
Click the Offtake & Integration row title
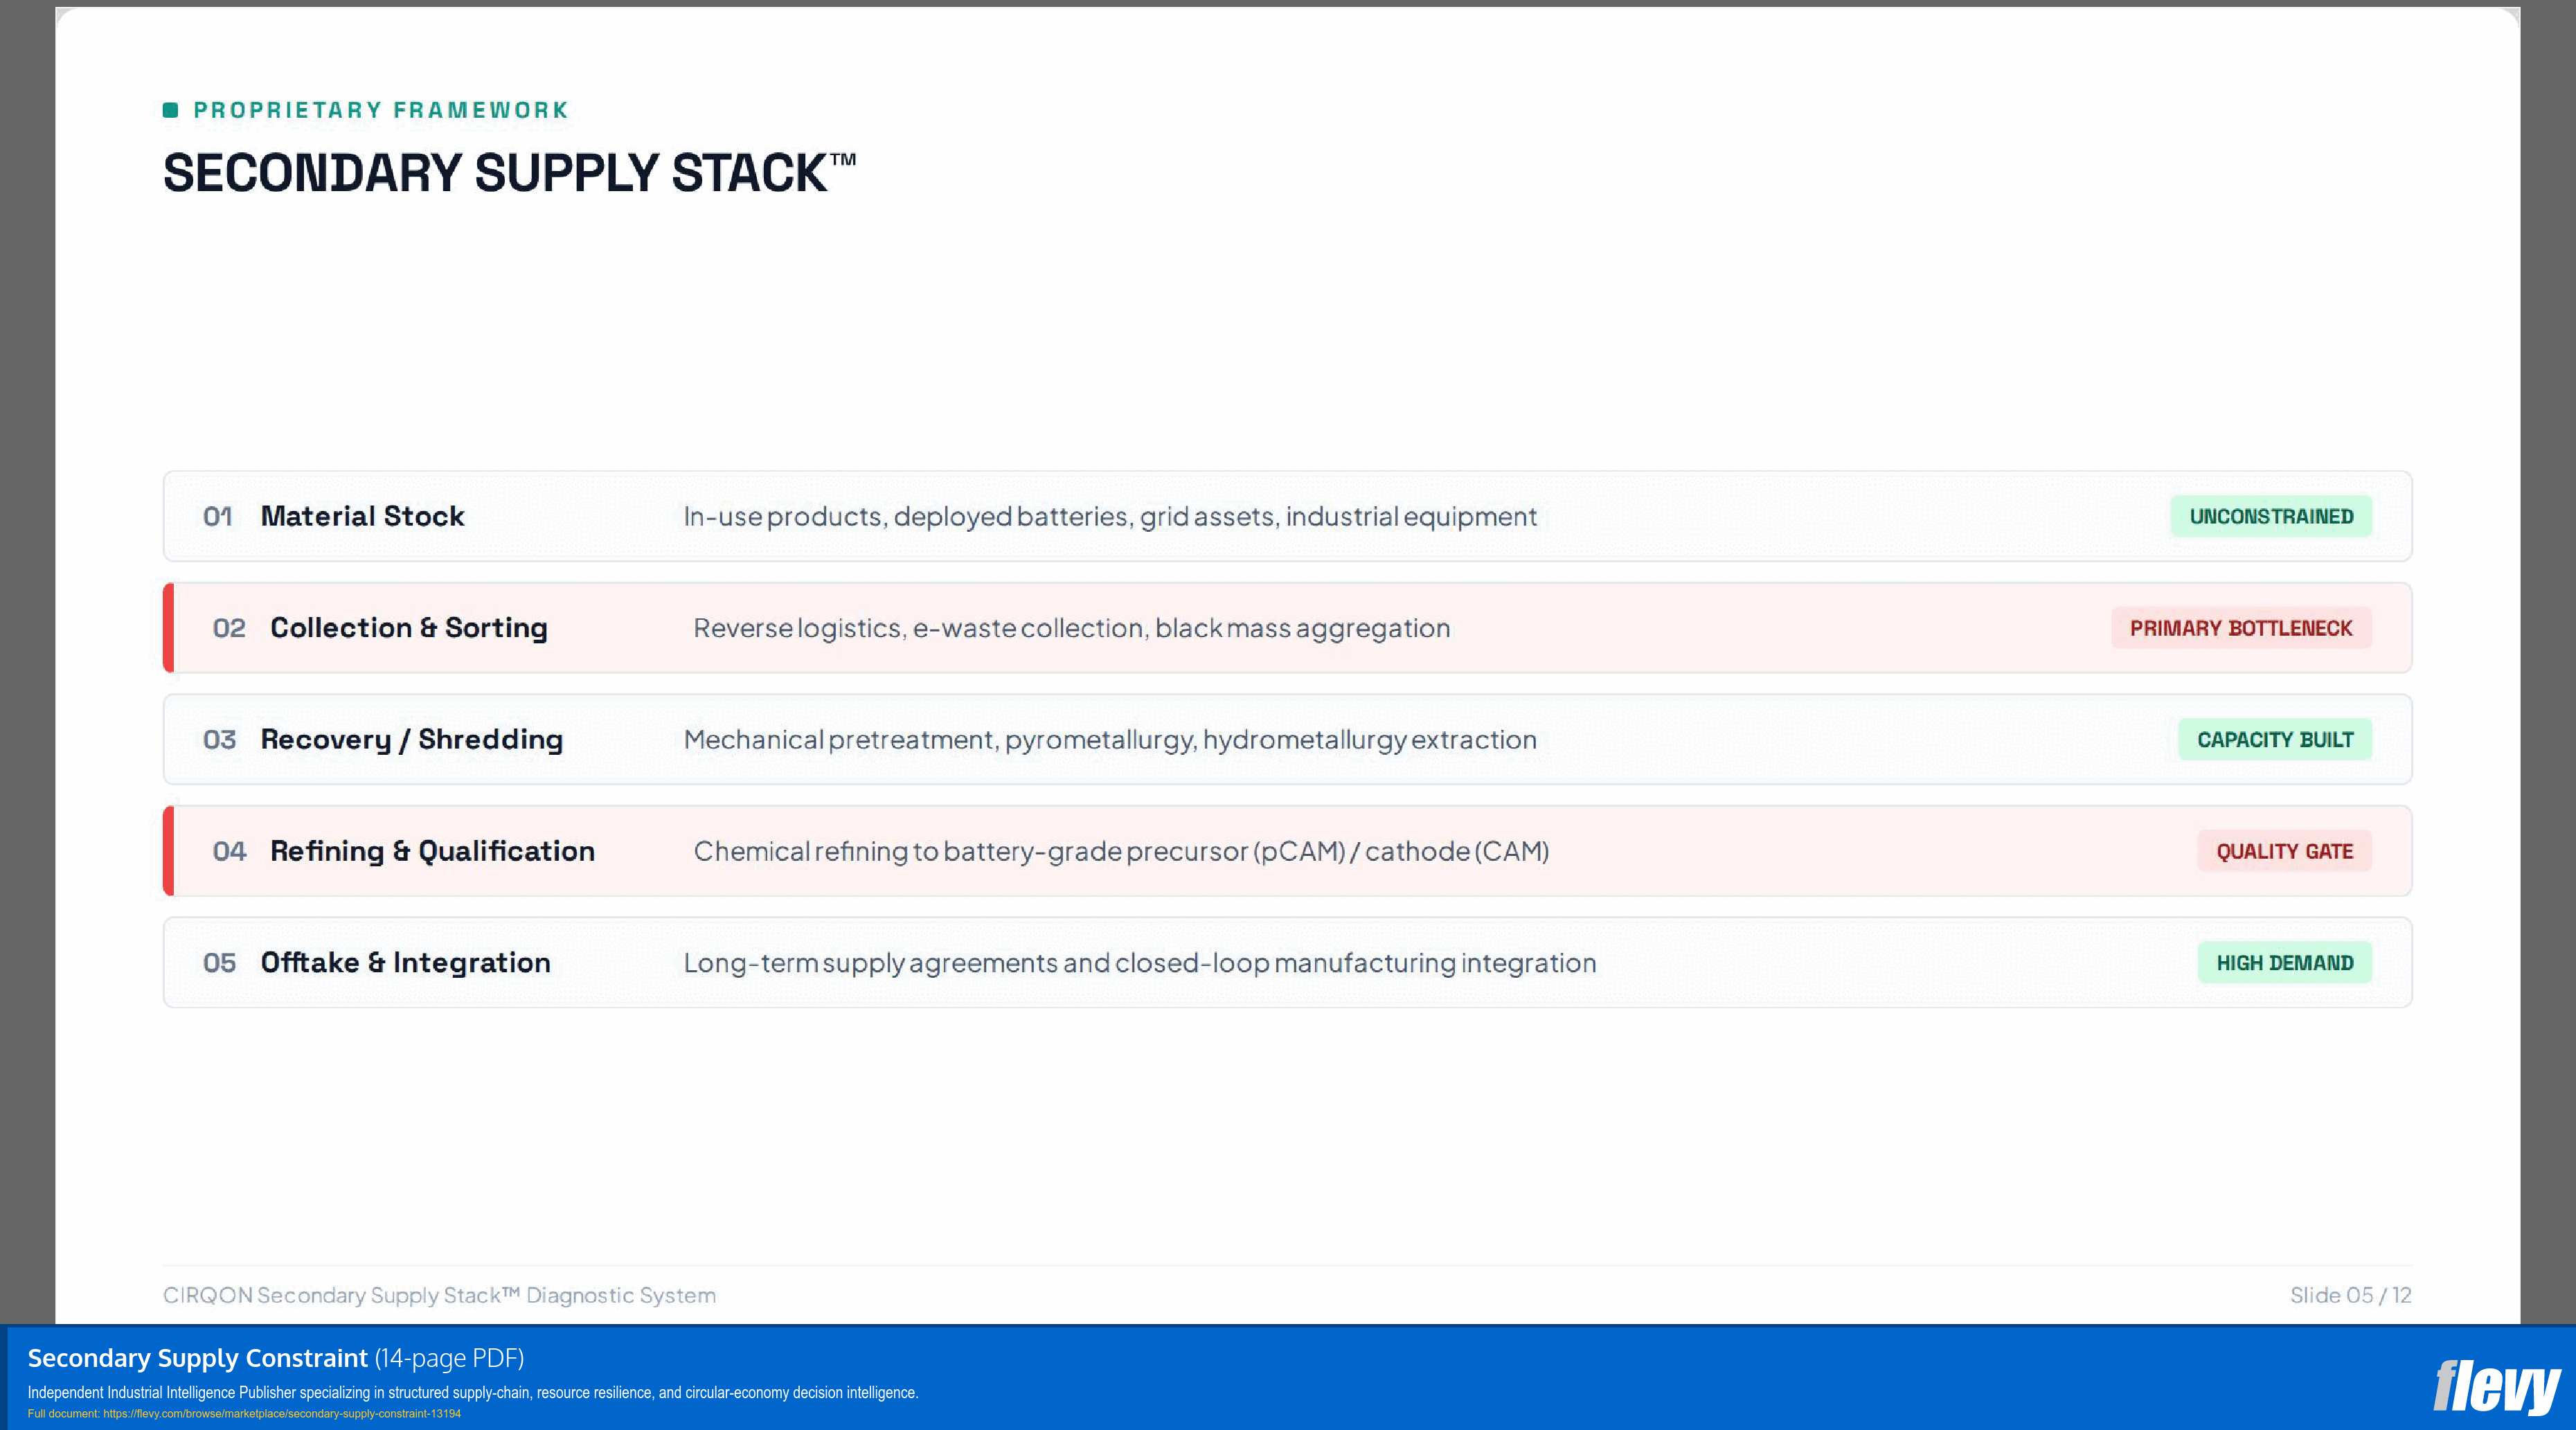[x=405, y=963]
